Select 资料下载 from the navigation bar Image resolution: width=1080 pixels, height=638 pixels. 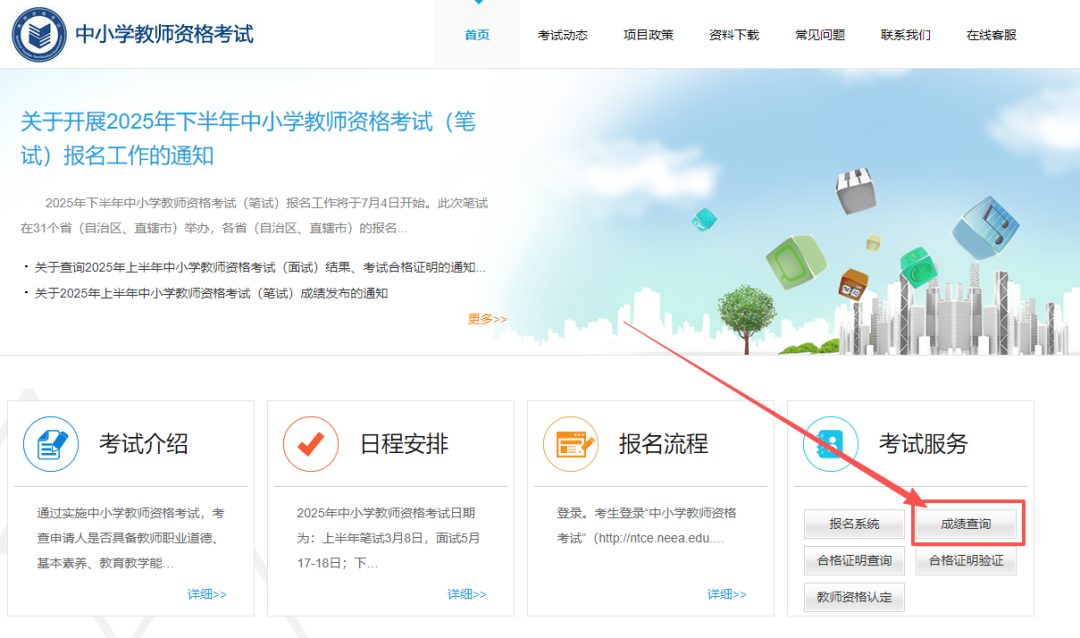734,35
